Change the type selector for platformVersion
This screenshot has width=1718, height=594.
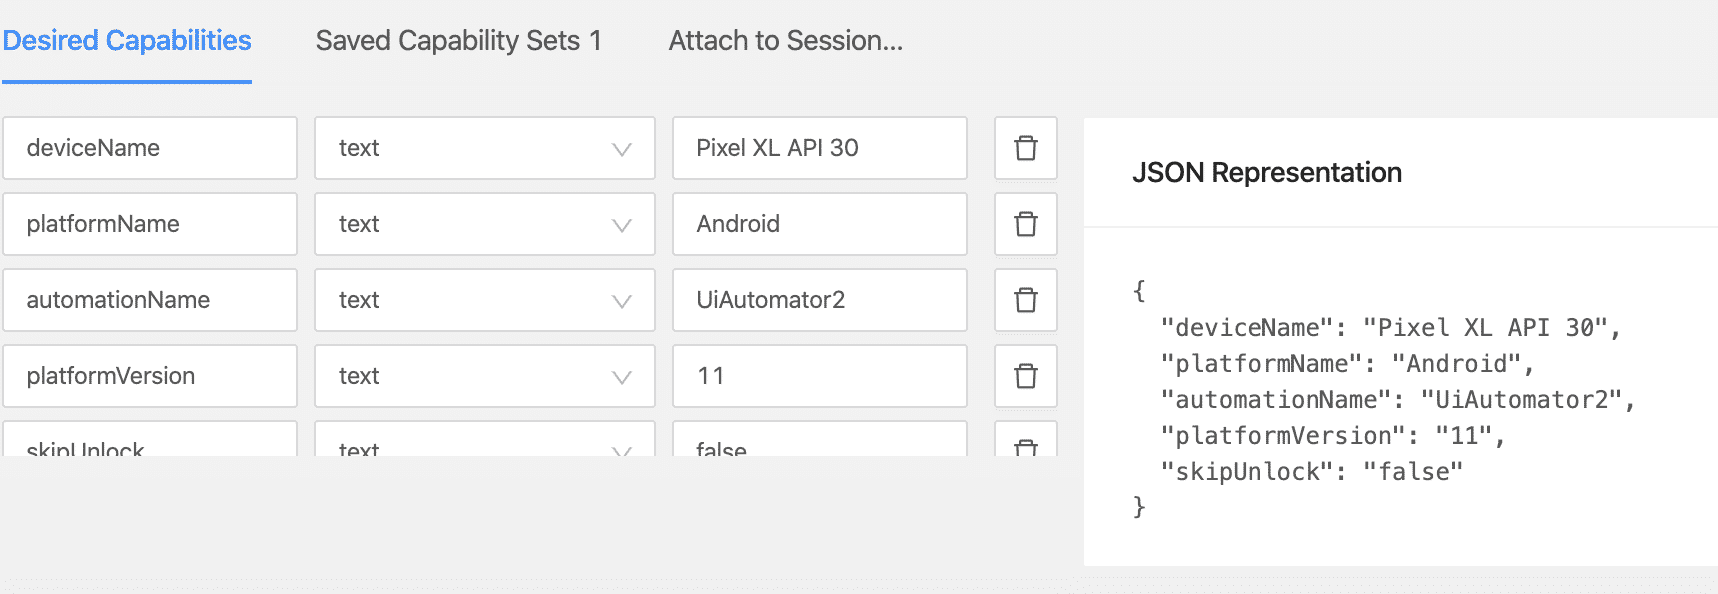click(x=485, y=376)
